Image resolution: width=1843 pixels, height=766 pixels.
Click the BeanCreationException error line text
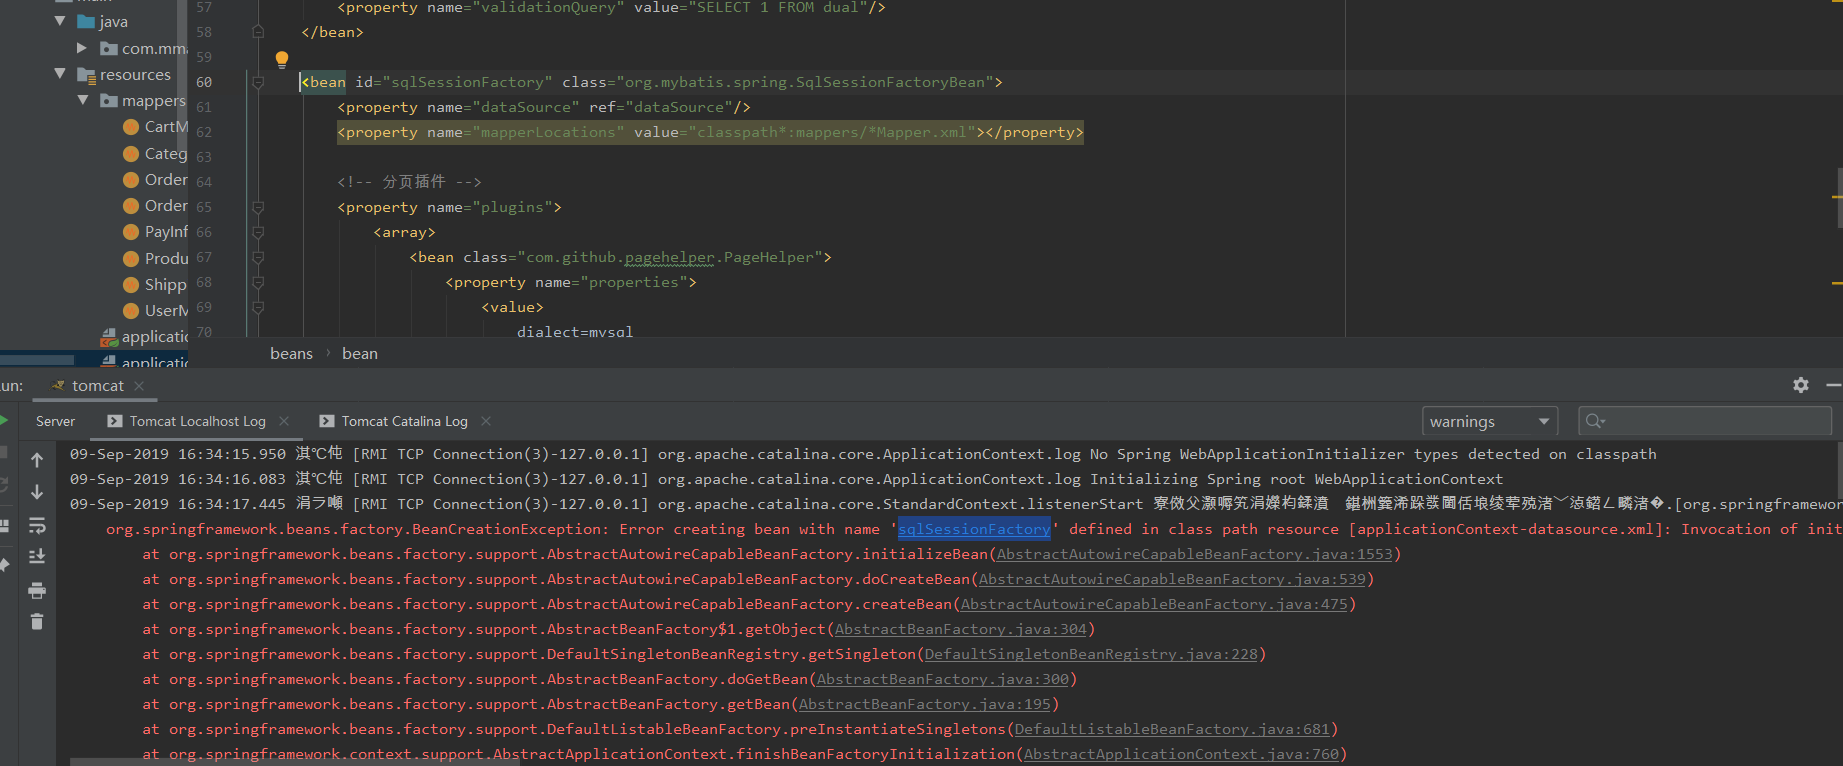[x=972, y=529]
